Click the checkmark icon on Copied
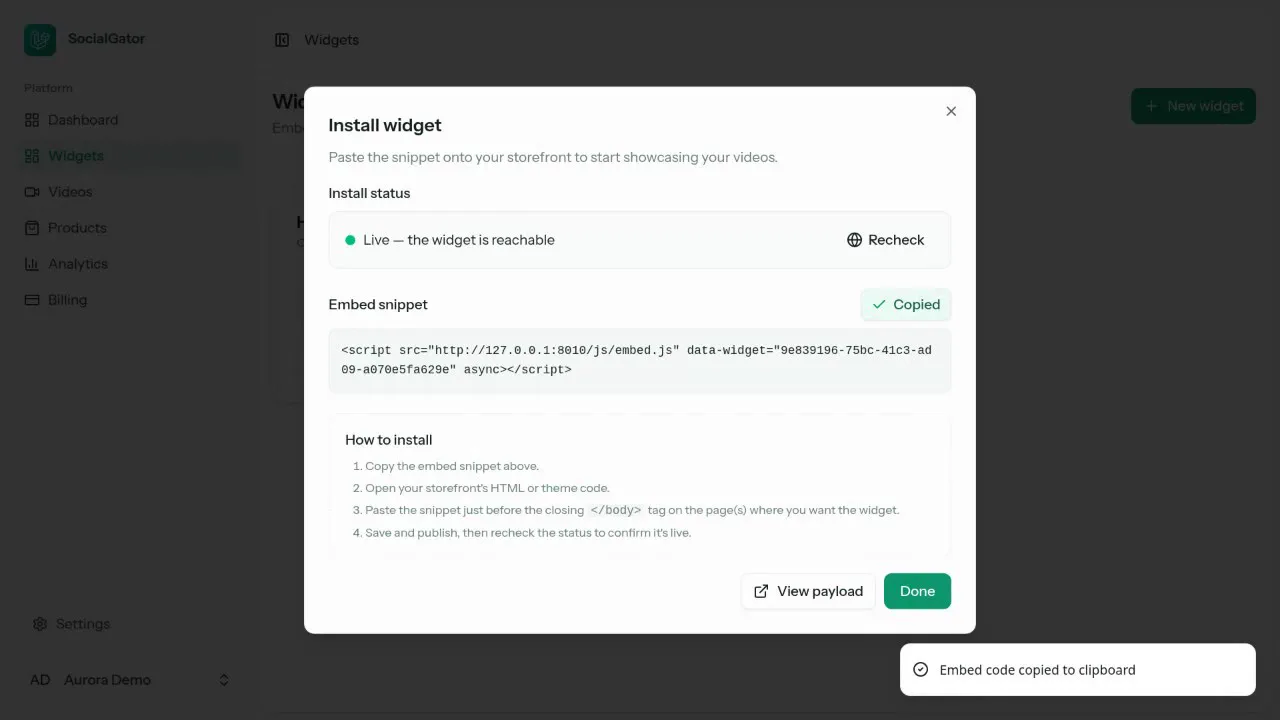 tap(879, 305)
